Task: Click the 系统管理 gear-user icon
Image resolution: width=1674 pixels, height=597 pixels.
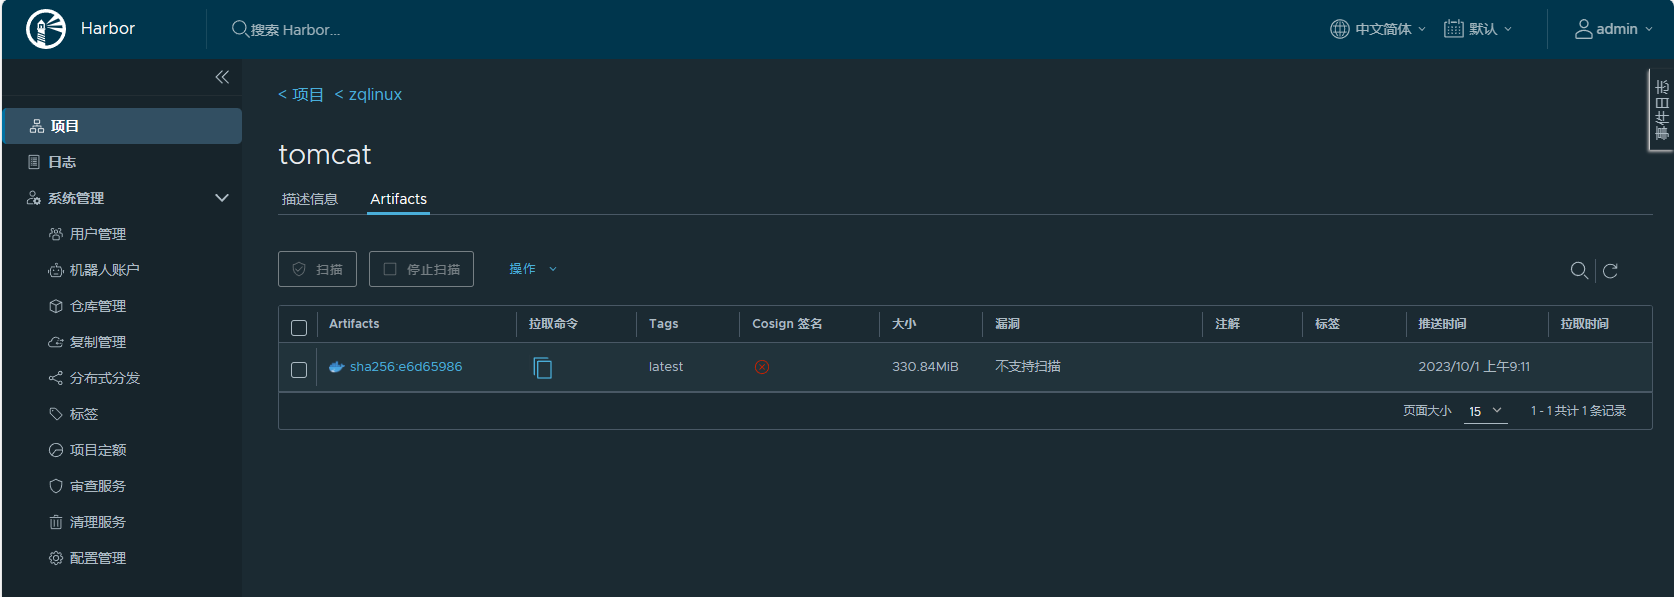Action: click(34, 198)
